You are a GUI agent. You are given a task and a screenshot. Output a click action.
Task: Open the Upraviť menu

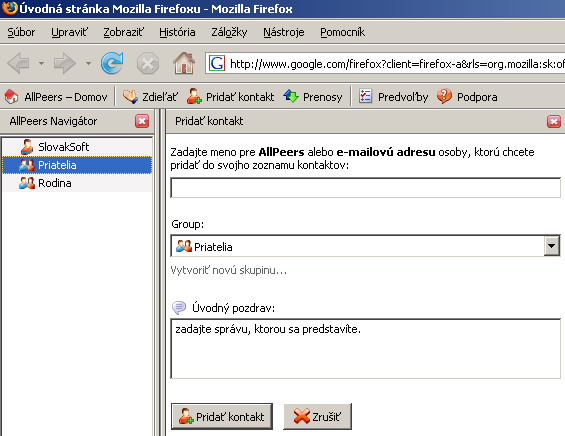click(x=69, y=32)
